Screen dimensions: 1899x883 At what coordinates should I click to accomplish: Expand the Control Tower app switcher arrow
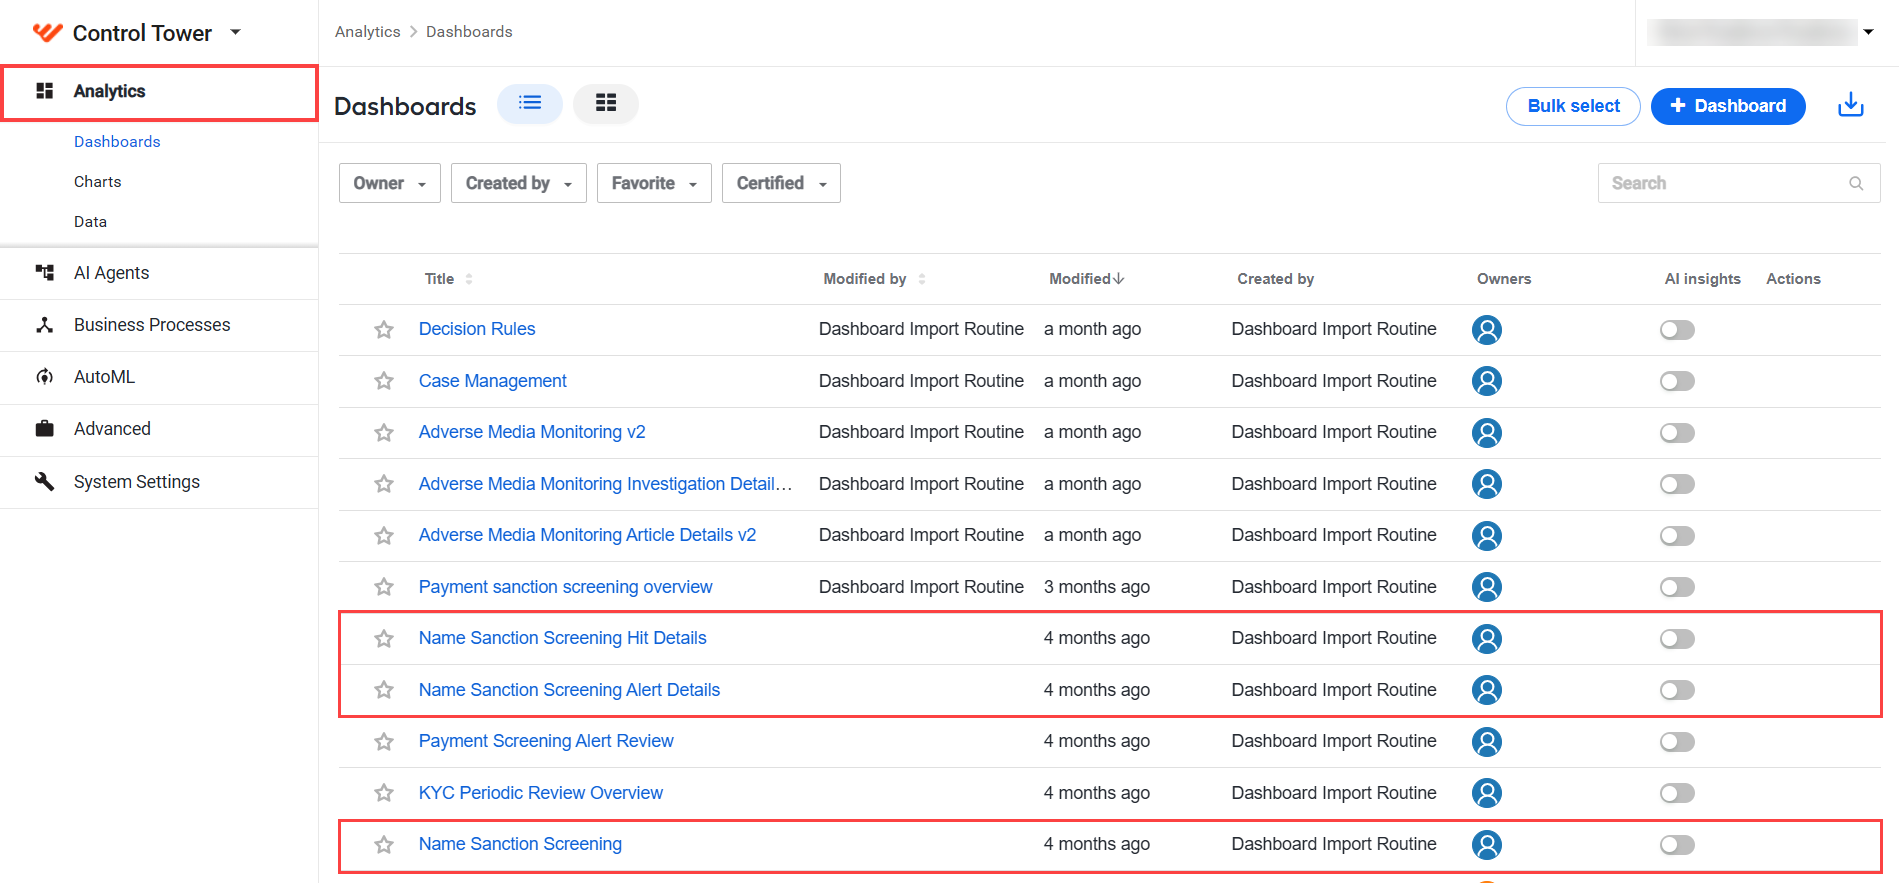point(236,32)
